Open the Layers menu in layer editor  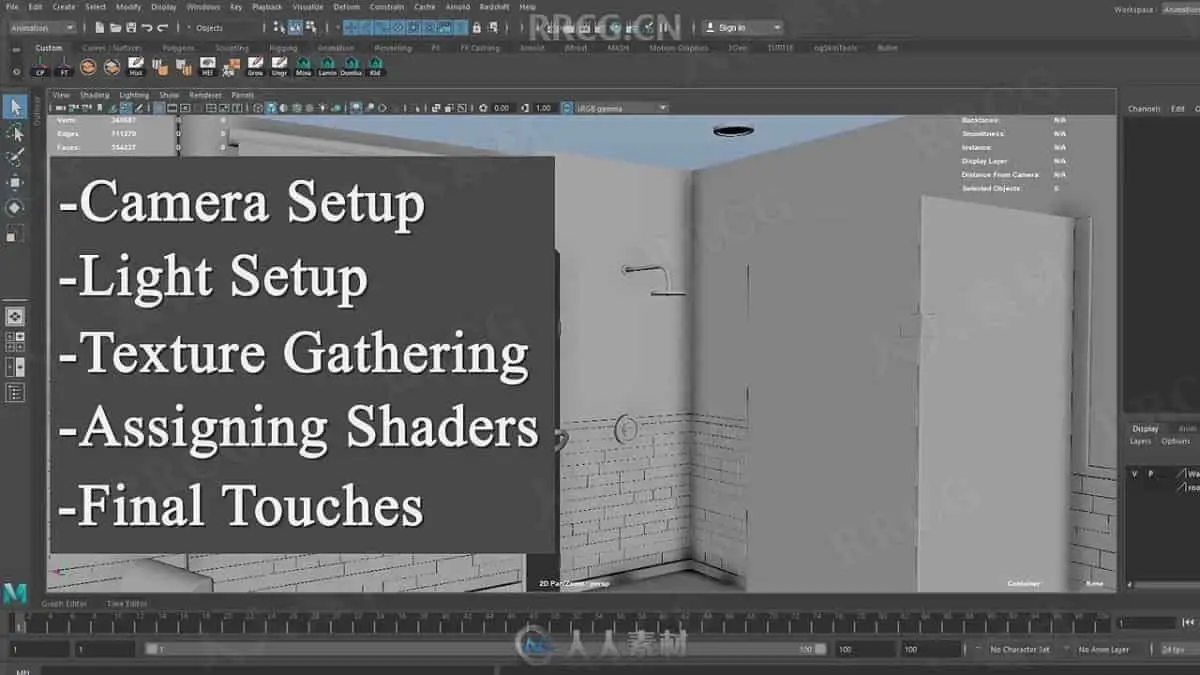[x=1140, y=441]
